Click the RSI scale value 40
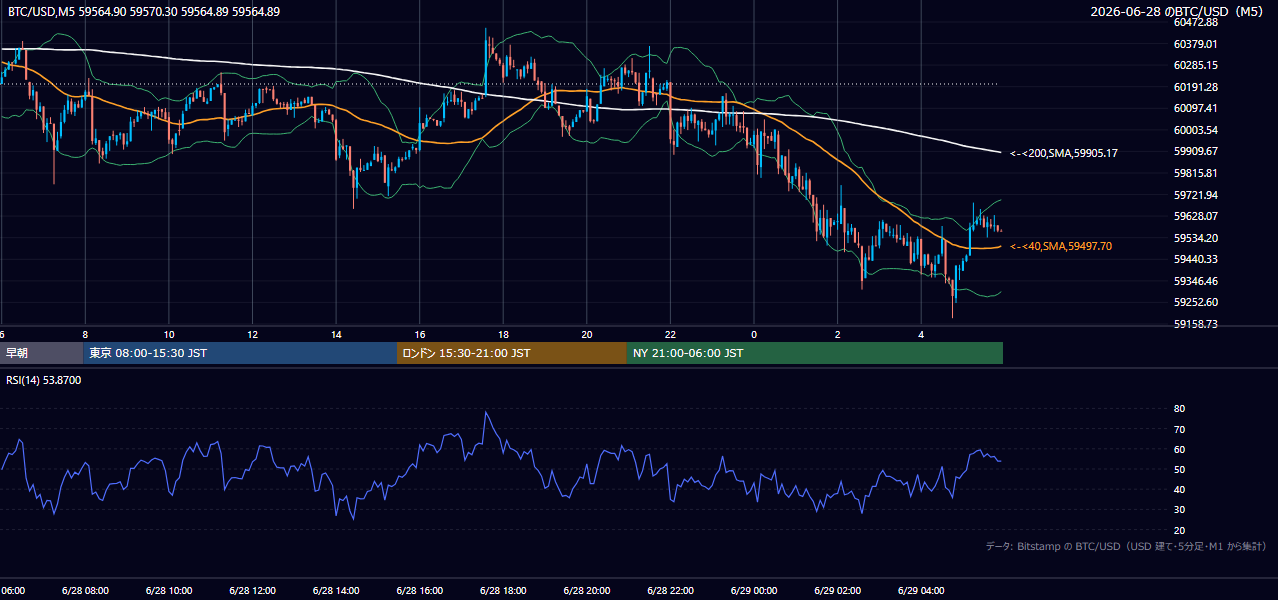Viewport: 1278px width, 600px height. (1179, 489)
